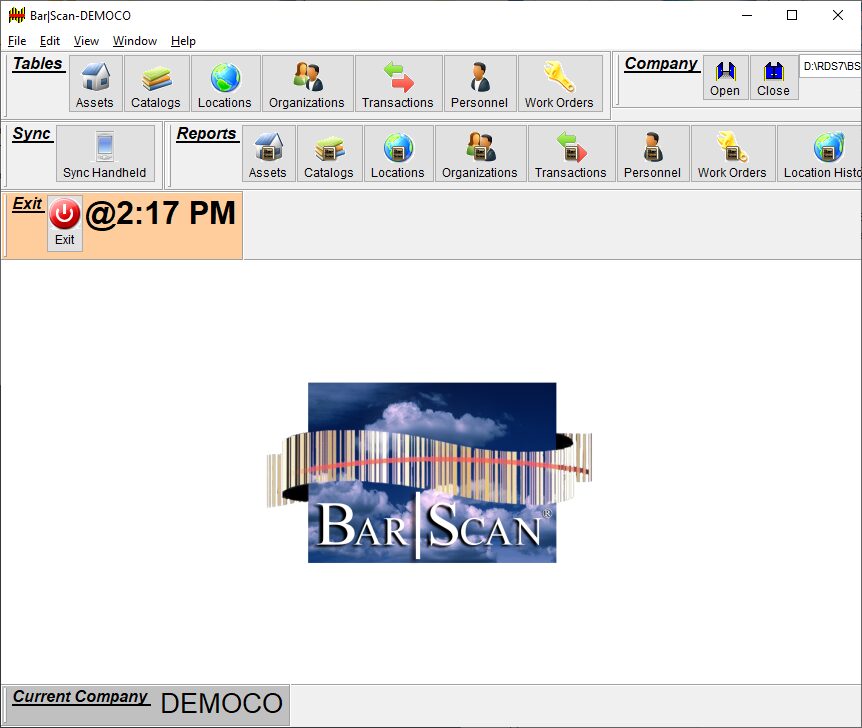The width and height of the screenshot is (862, 728).
Task: Open the Work Orders table
Action: point(560,84)
